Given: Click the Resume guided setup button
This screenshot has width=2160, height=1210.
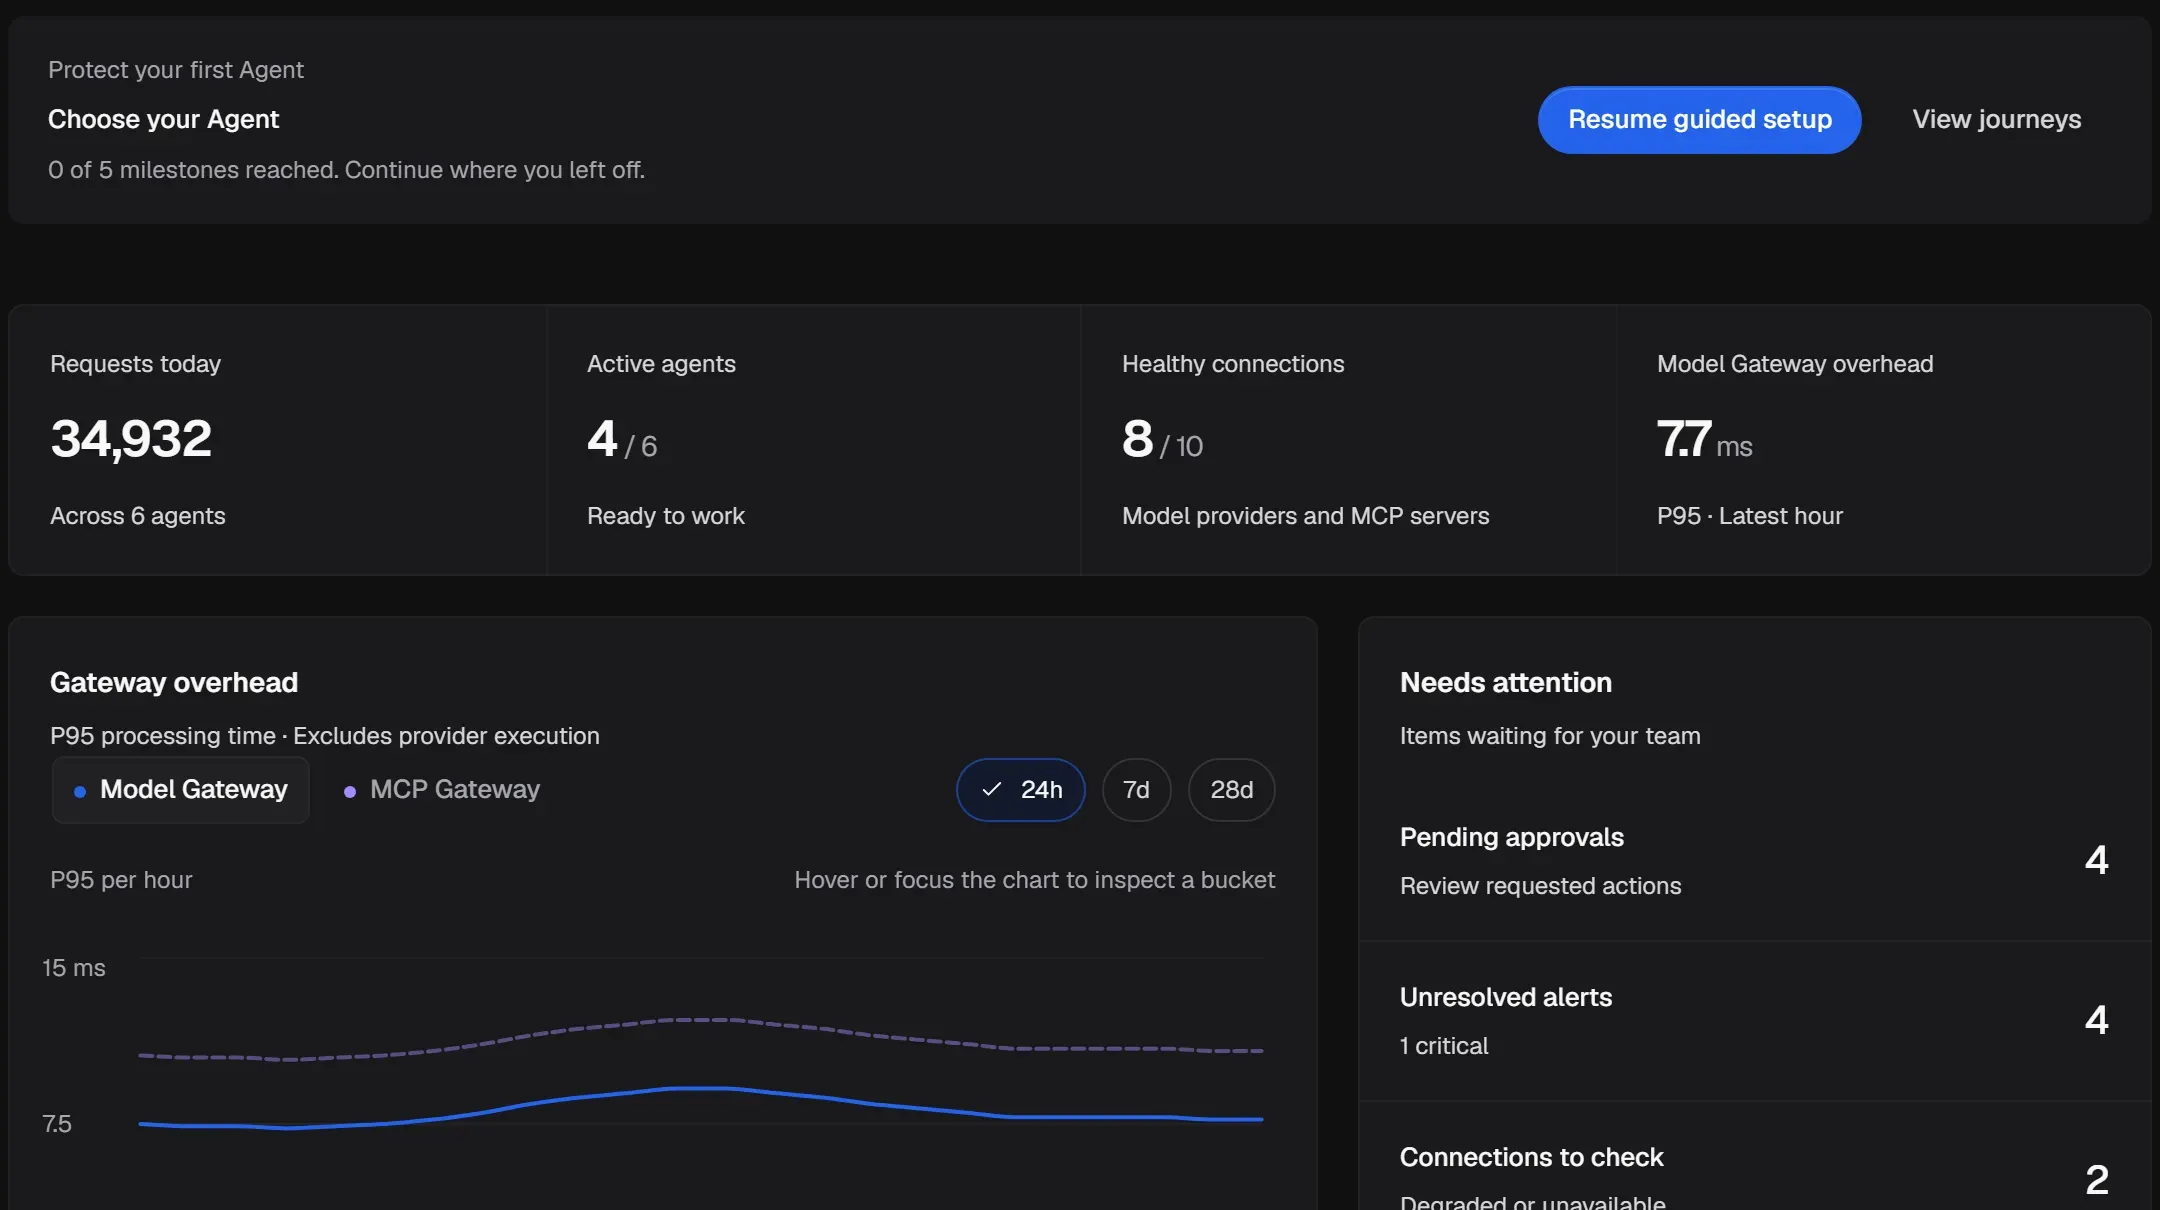Looking at the screenshot, I should coord(1699,120).
